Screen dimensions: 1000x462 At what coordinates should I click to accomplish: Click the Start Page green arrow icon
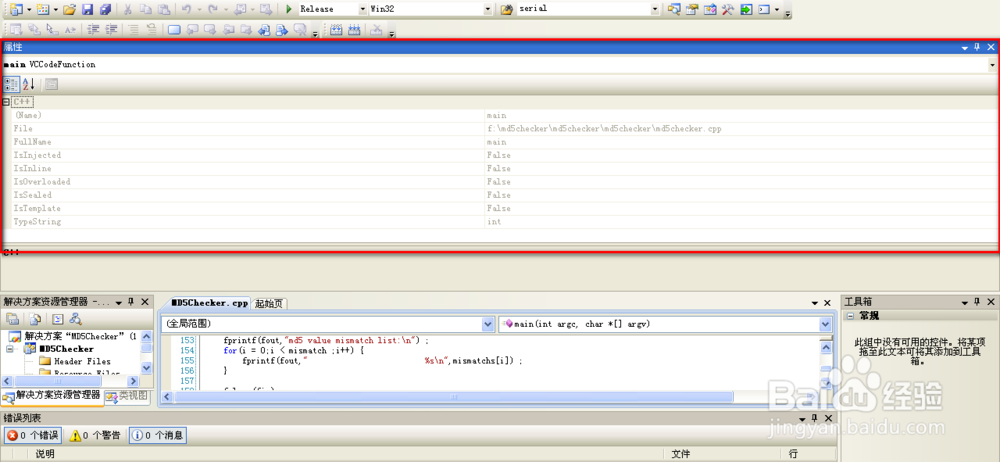tap(746, 9)
